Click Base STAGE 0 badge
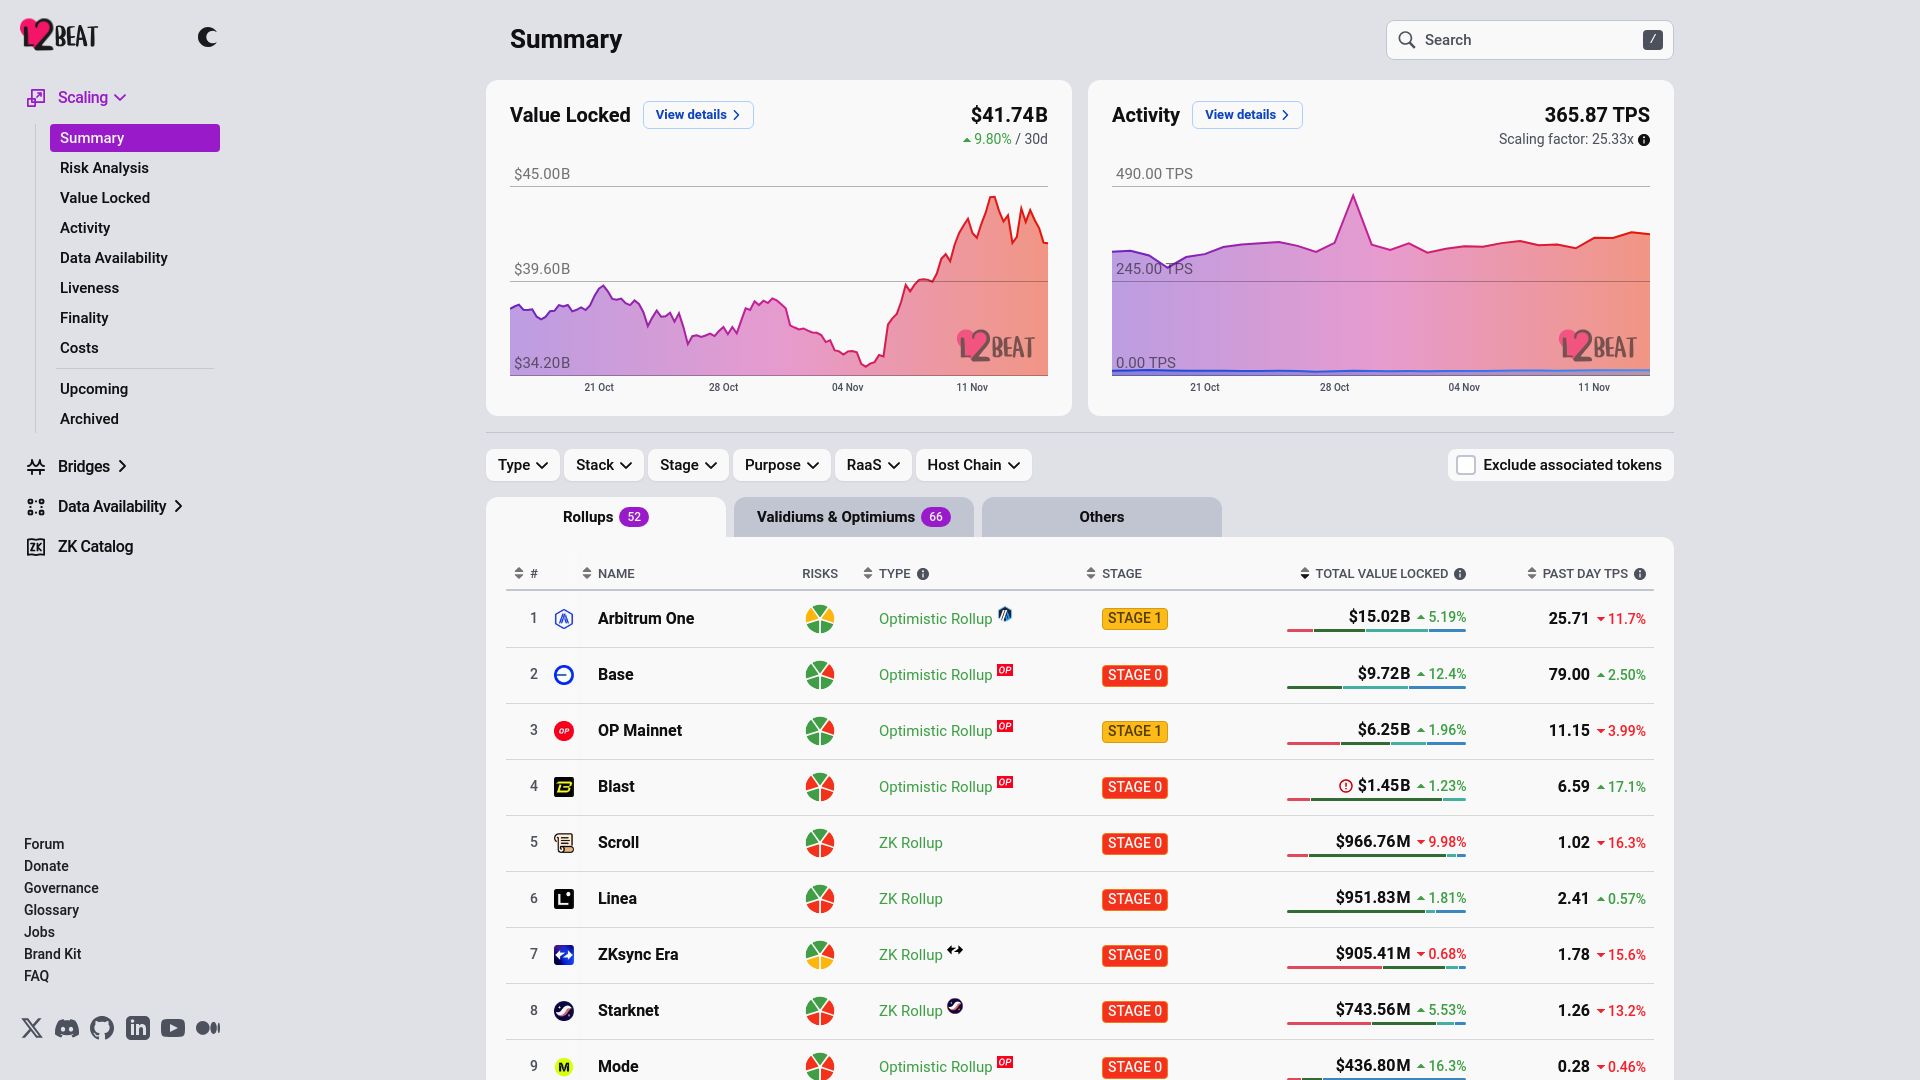The image size is (1920, 1080). pyautogui.click(x=1135, y=675)
